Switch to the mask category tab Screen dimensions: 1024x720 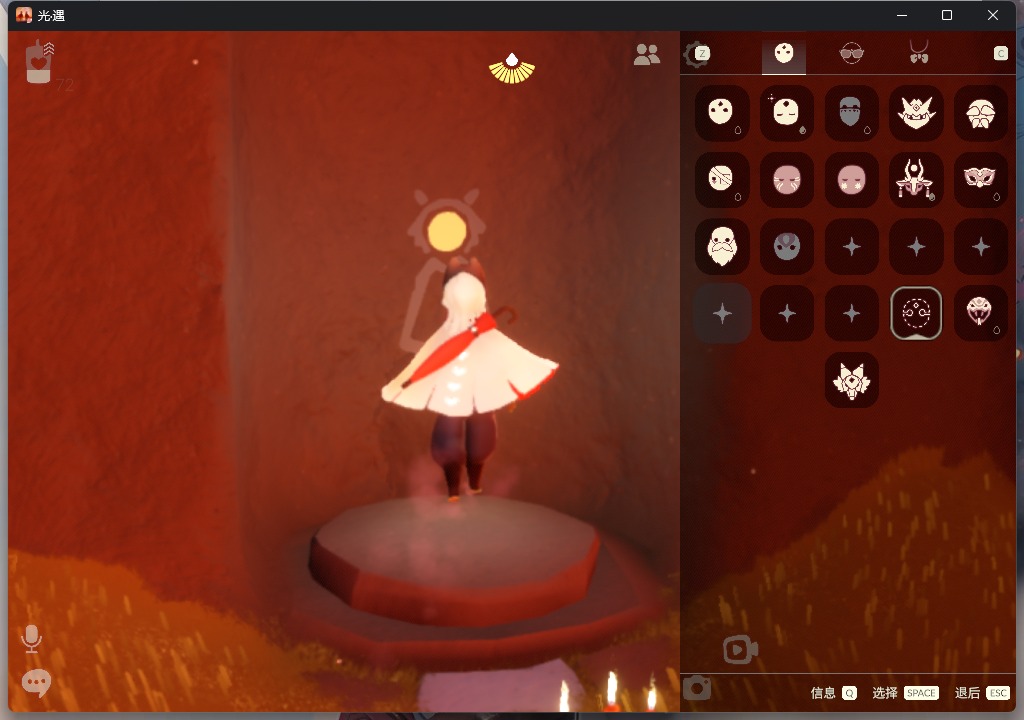tap(784, 53)
